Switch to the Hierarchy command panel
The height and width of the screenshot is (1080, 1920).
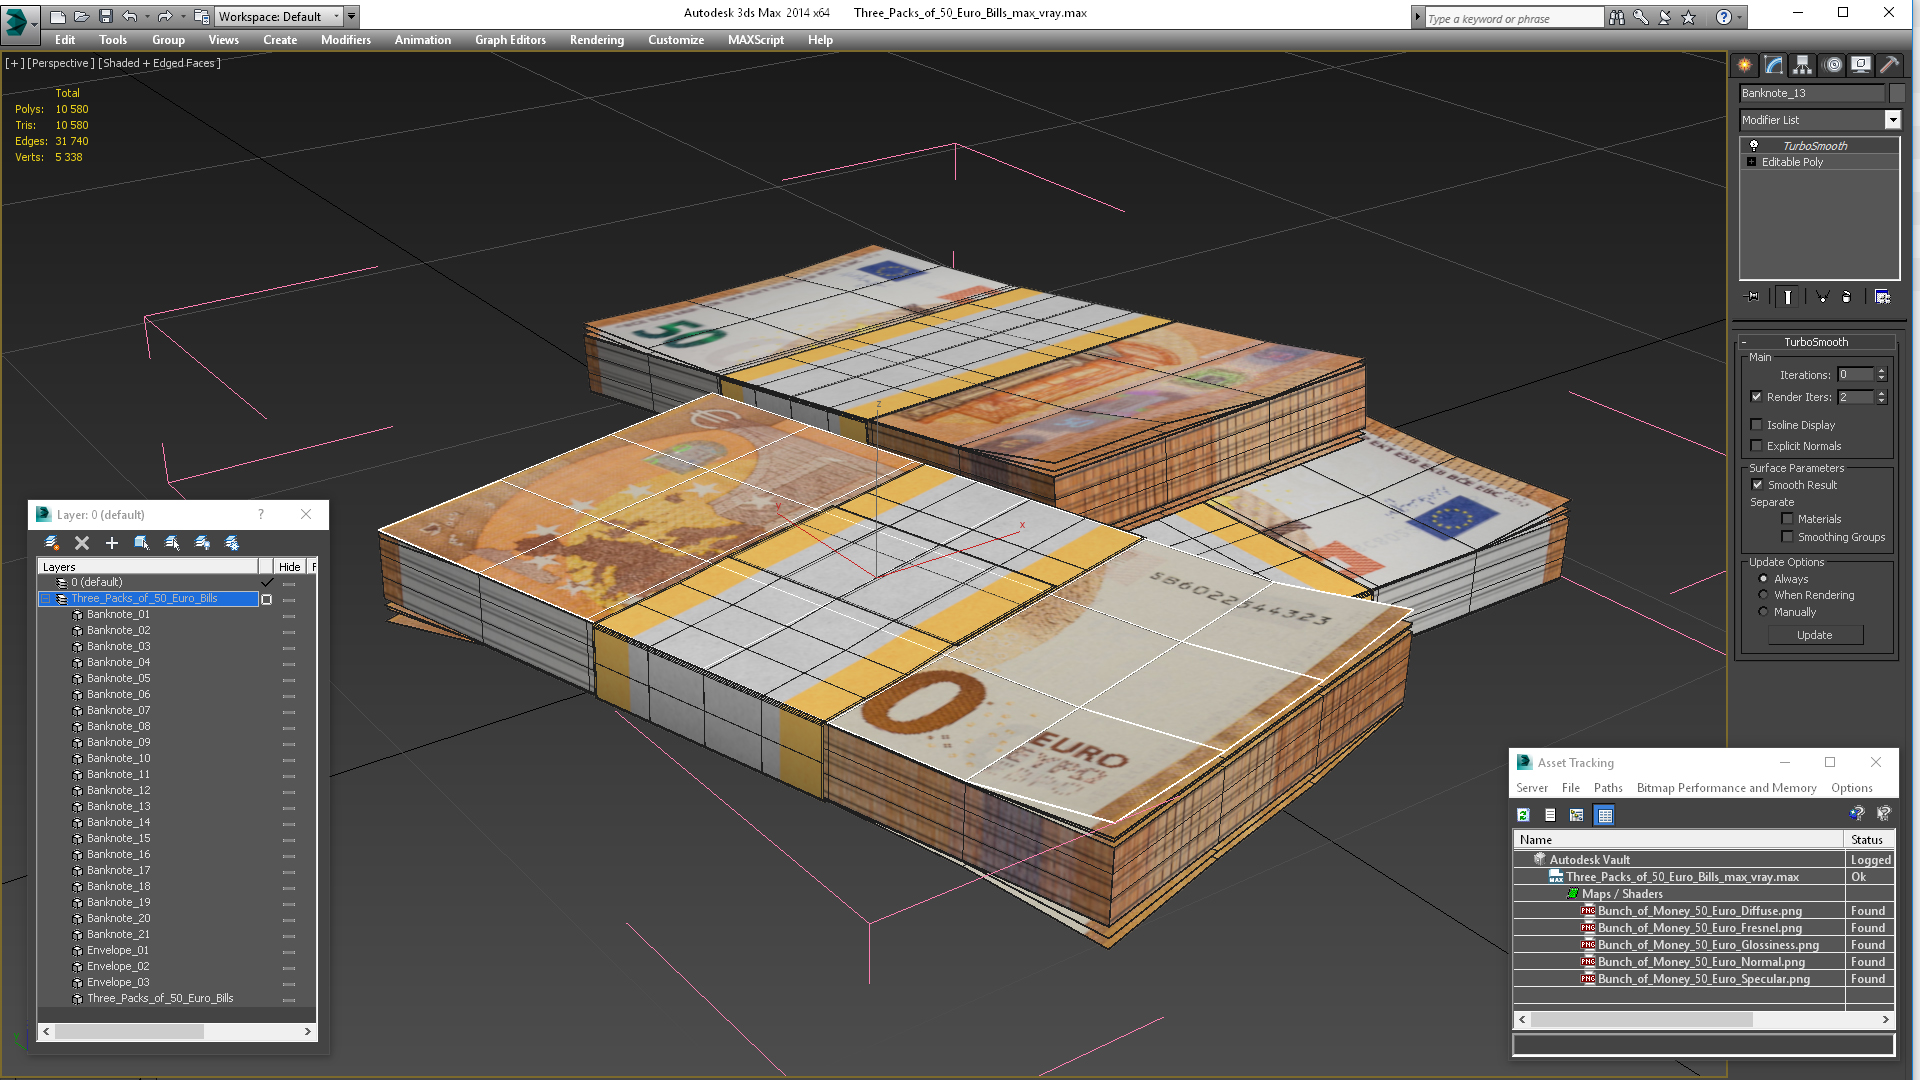coord(1802,65)
